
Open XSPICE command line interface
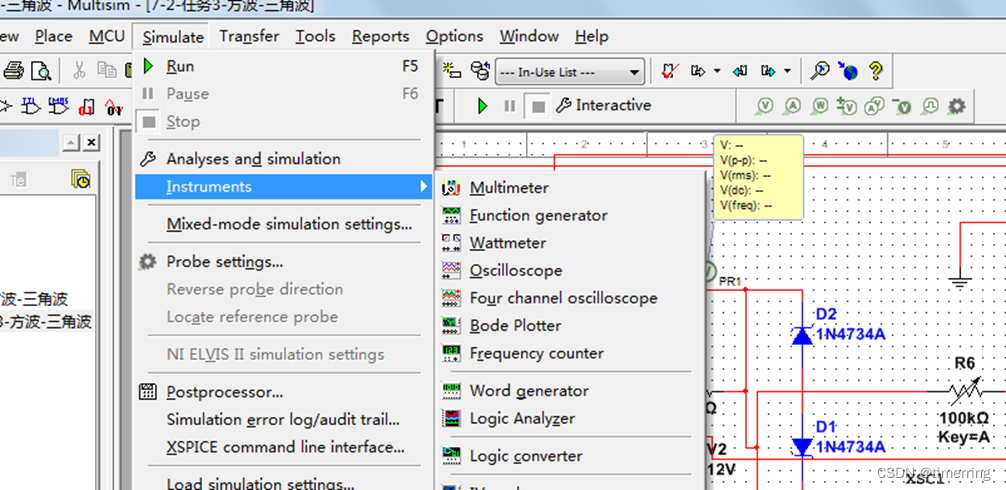[x=283, y=447]
